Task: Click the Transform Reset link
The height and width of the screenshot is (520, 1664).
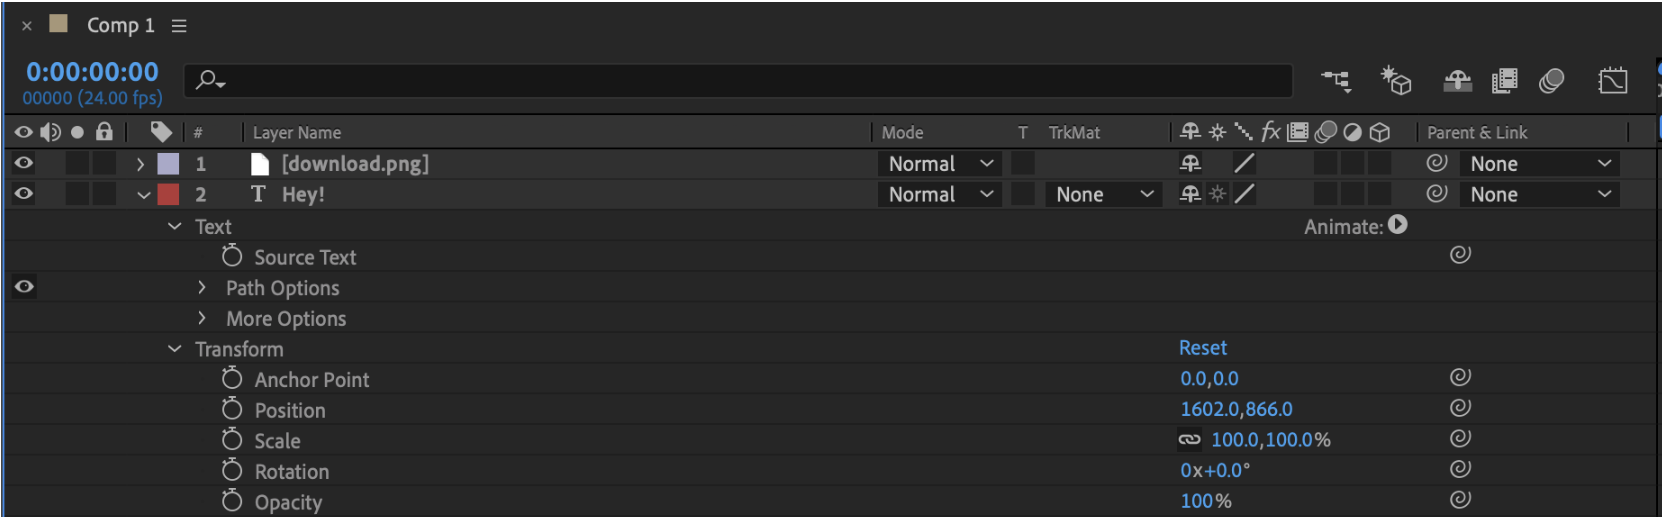Action: click(x=1202, y=348)
